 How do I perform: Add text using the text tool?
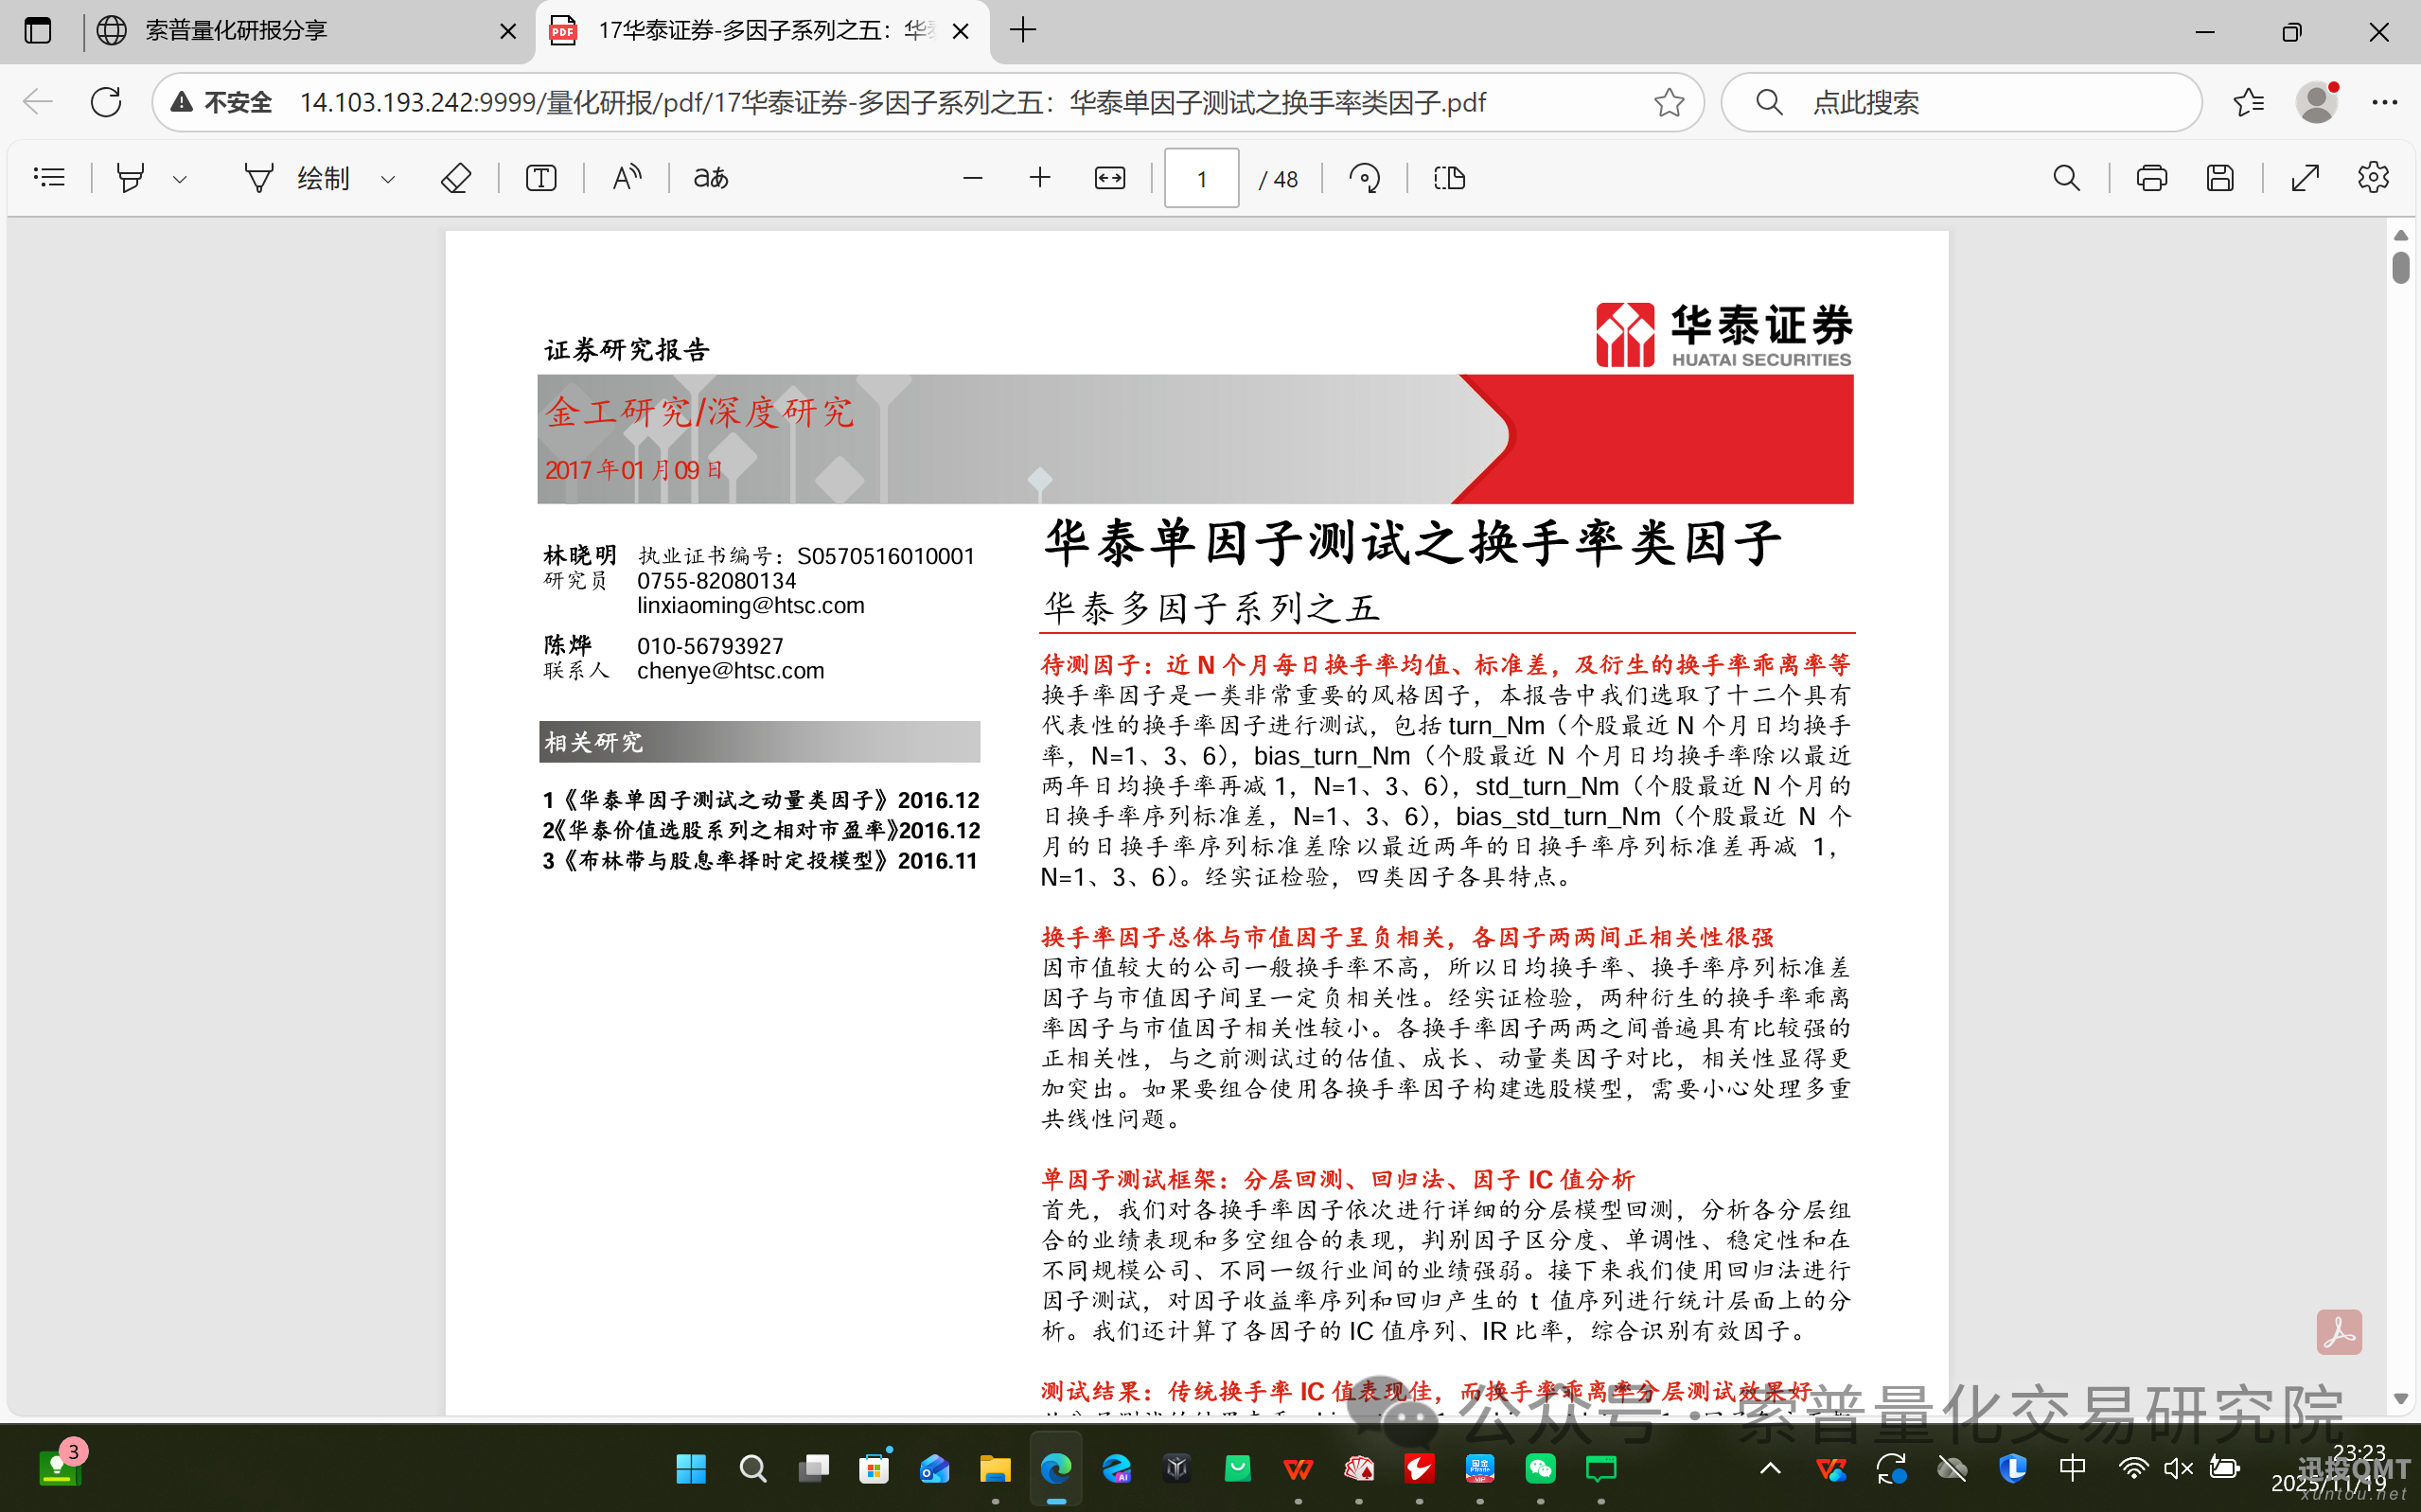pyautogui.click(x=540, y=177)
